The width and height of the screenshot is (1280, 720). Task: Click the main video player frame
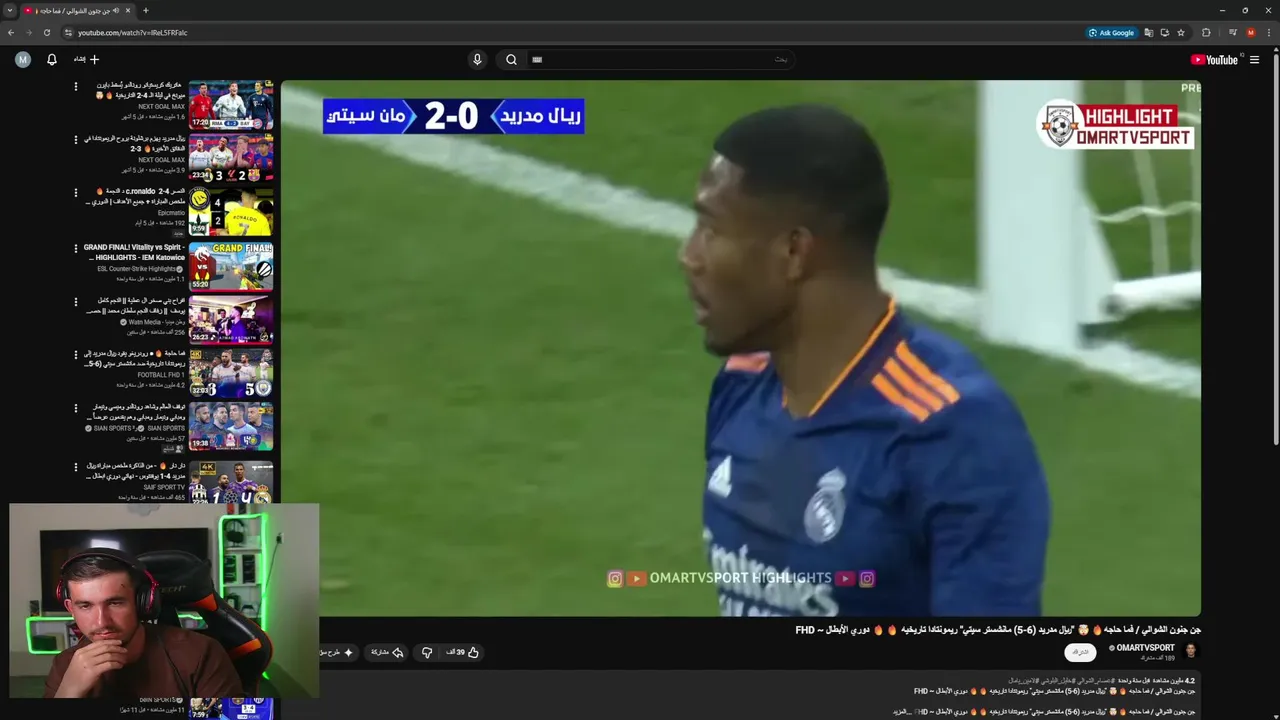(740, 348)
